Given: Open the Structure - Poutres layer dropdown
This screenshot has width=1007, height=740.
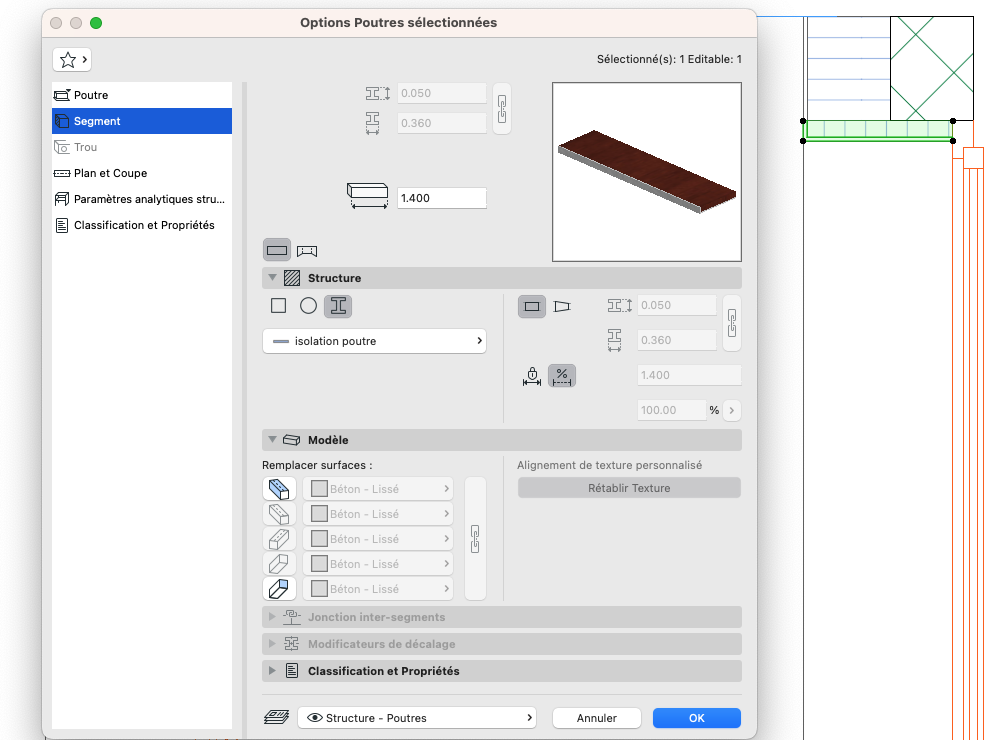Looking at the screenshot, I should tap(417, 718).
